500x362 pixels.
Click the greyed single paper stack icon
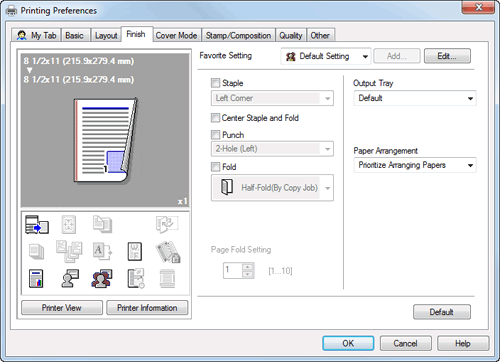[36, 251]
